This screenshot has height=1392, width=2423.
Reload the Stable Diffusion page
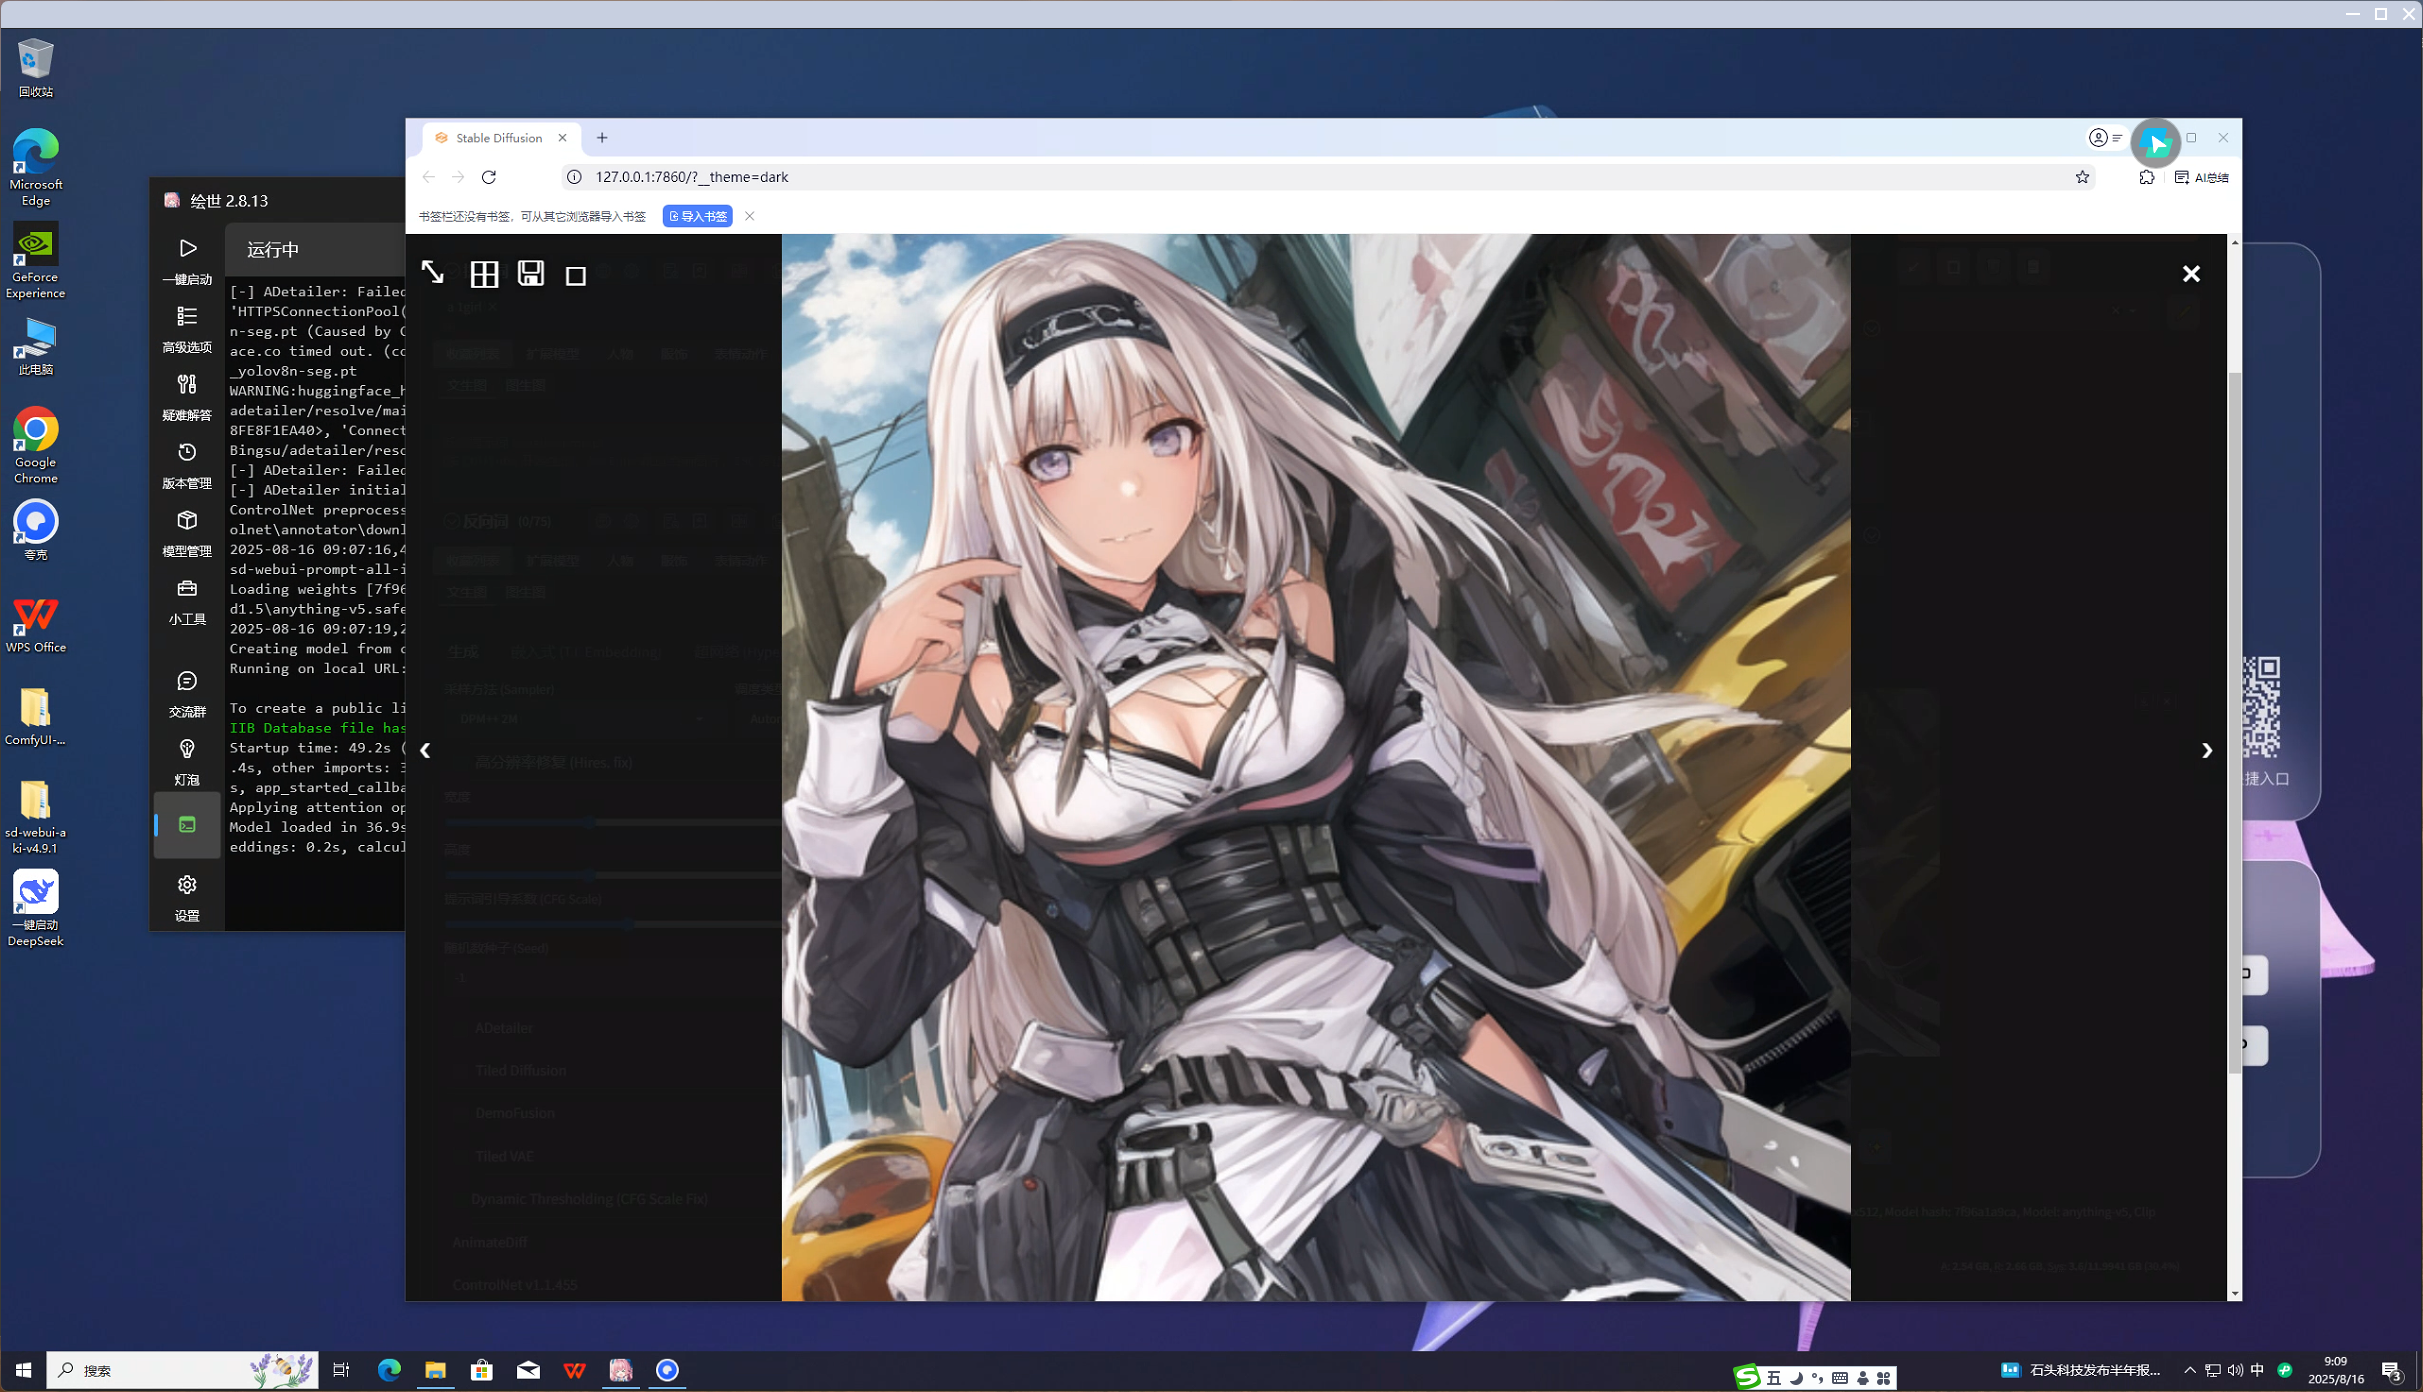pos(489,177)
